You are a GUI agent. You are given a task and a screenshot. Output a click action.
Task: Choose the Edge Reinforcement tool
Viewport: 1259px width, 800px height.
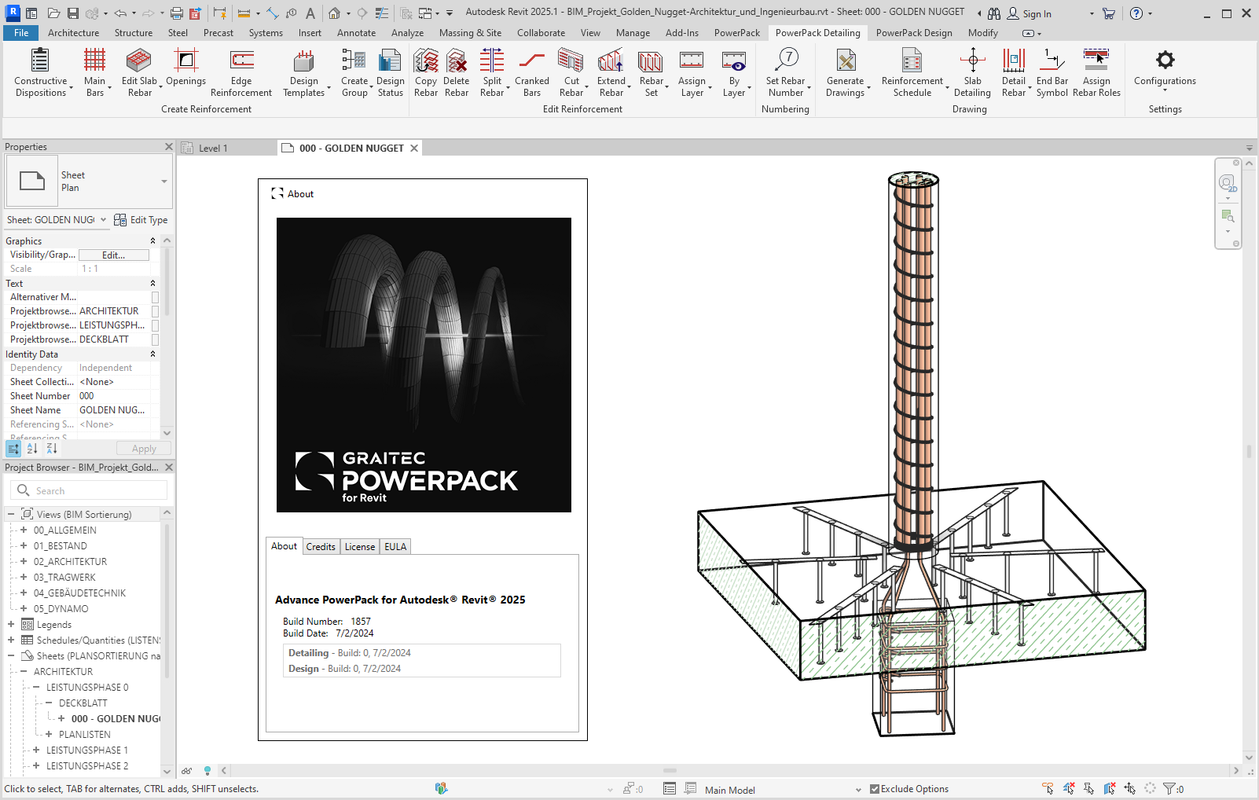[x=241, y=72]
